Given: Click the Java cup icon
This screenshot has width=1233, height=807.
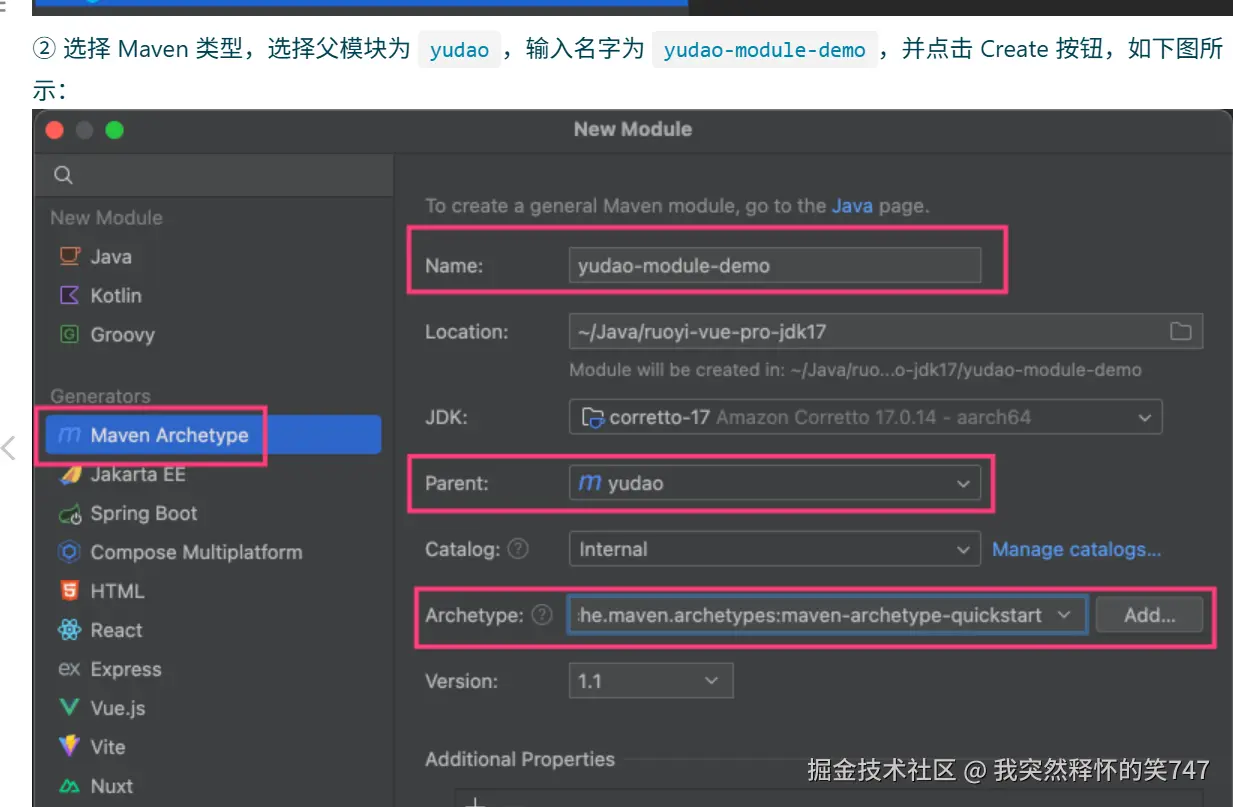Looking at the screenshot, I should click(x=69, y=256).
